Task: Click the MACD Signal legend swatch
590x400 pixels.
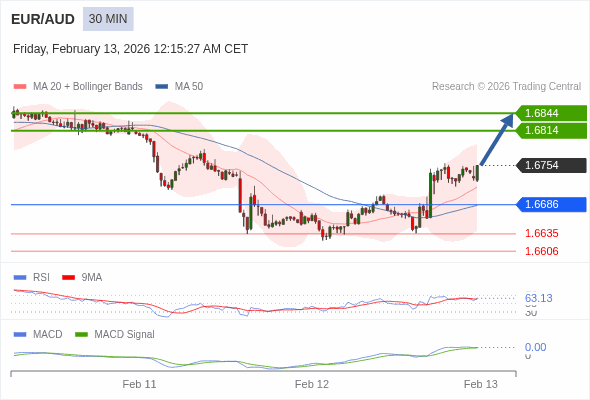Action: (x=81, y=335)
